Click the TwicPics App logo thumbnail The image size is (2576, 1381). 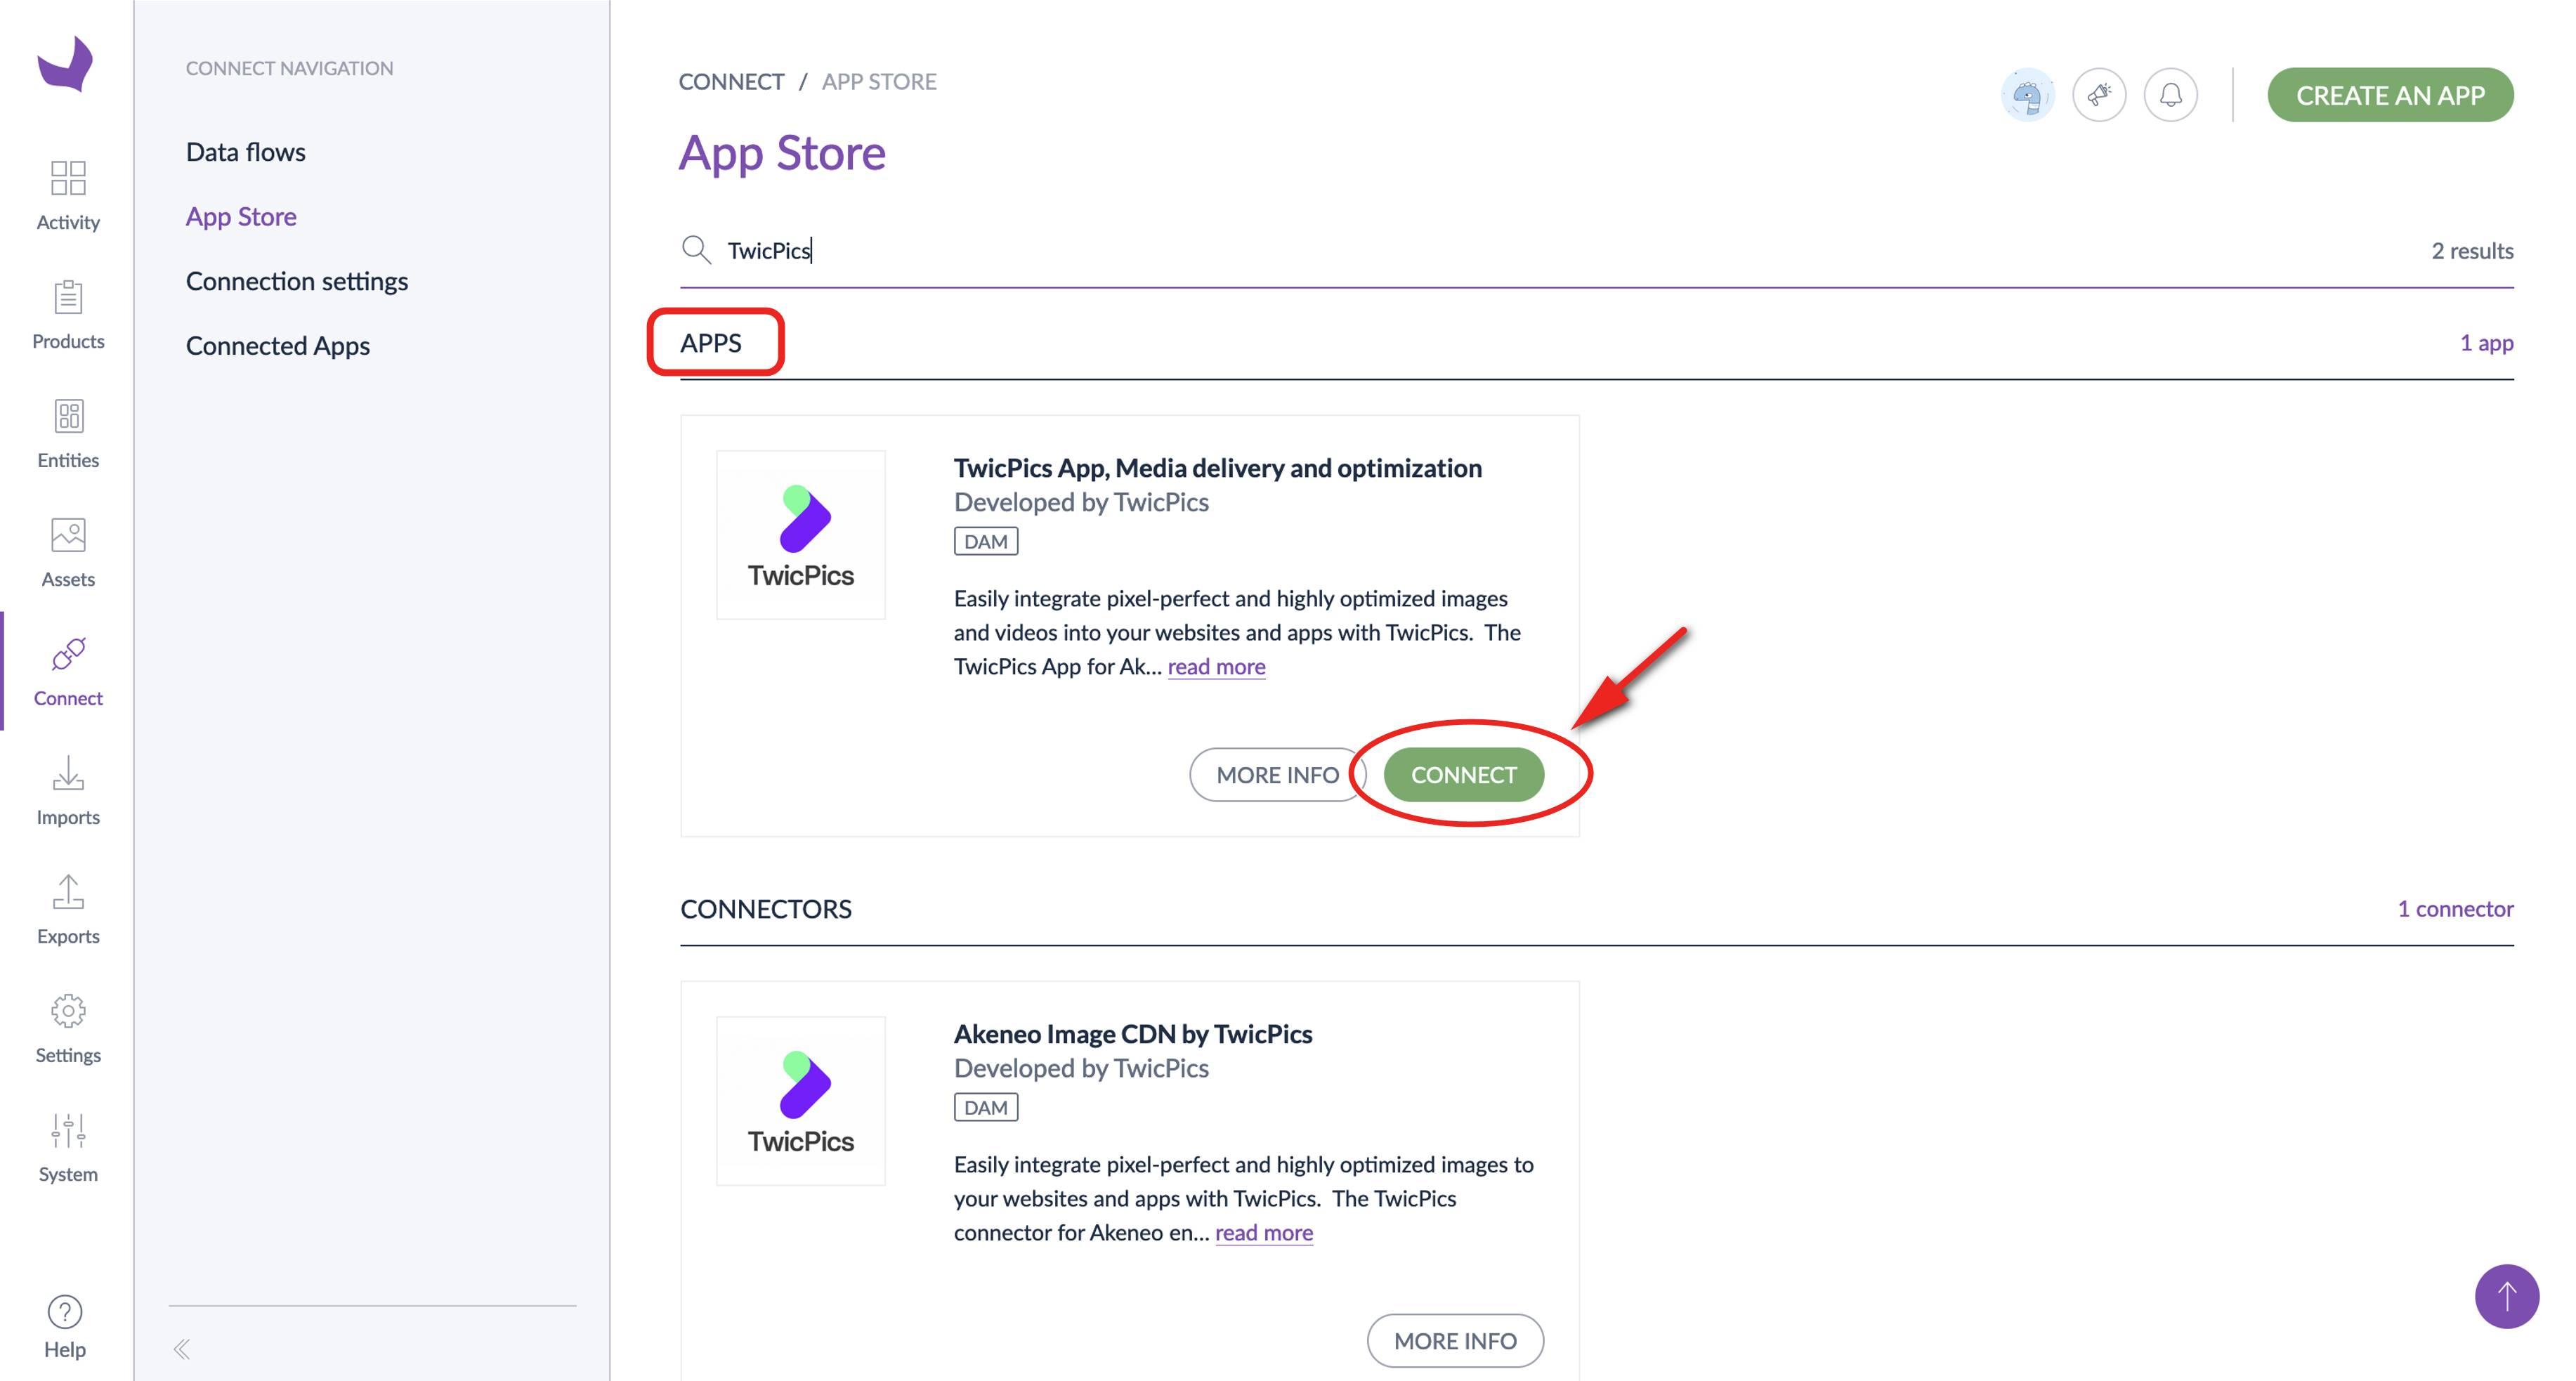(801, 535)
